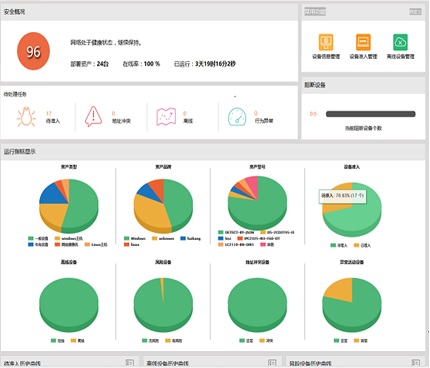Open the green cloud offline device icon
Screen dimensions: 430x368
(400, 42)
